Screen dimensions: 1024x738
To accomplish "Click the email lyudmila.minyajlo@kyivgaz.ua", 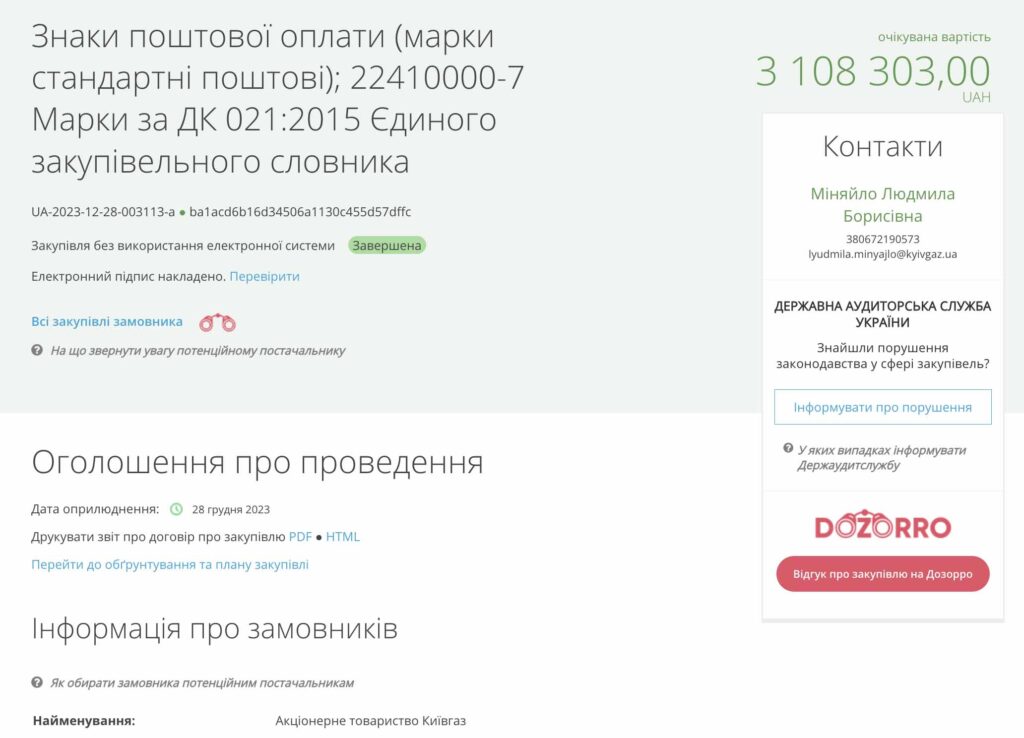I will pyautogui.click(x=882, y=254).
